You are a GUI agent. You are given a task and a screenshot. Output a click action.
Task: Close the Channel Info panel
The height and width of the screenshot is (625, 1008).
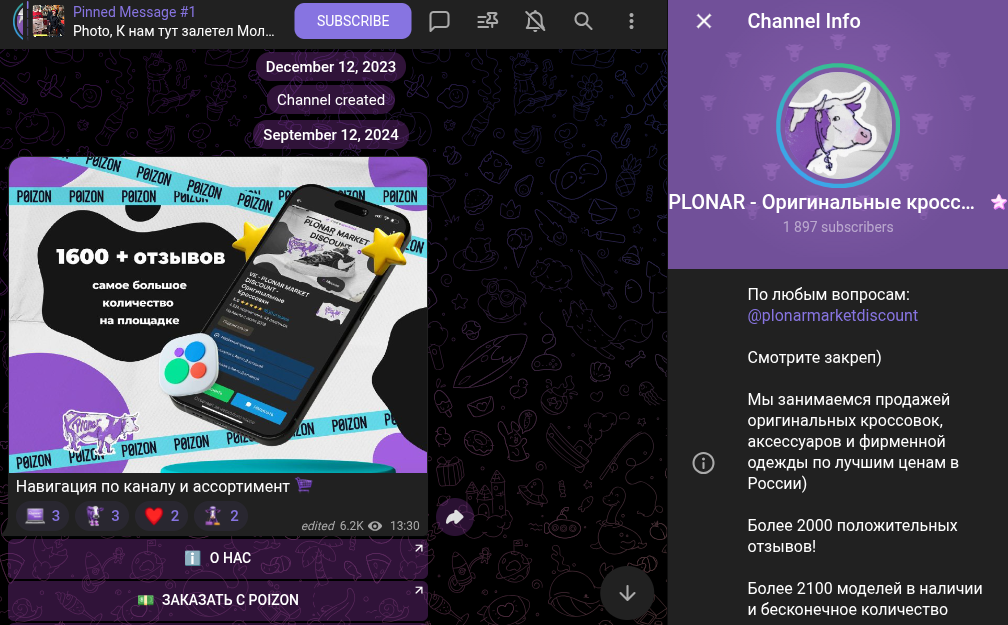pos(704,21)
